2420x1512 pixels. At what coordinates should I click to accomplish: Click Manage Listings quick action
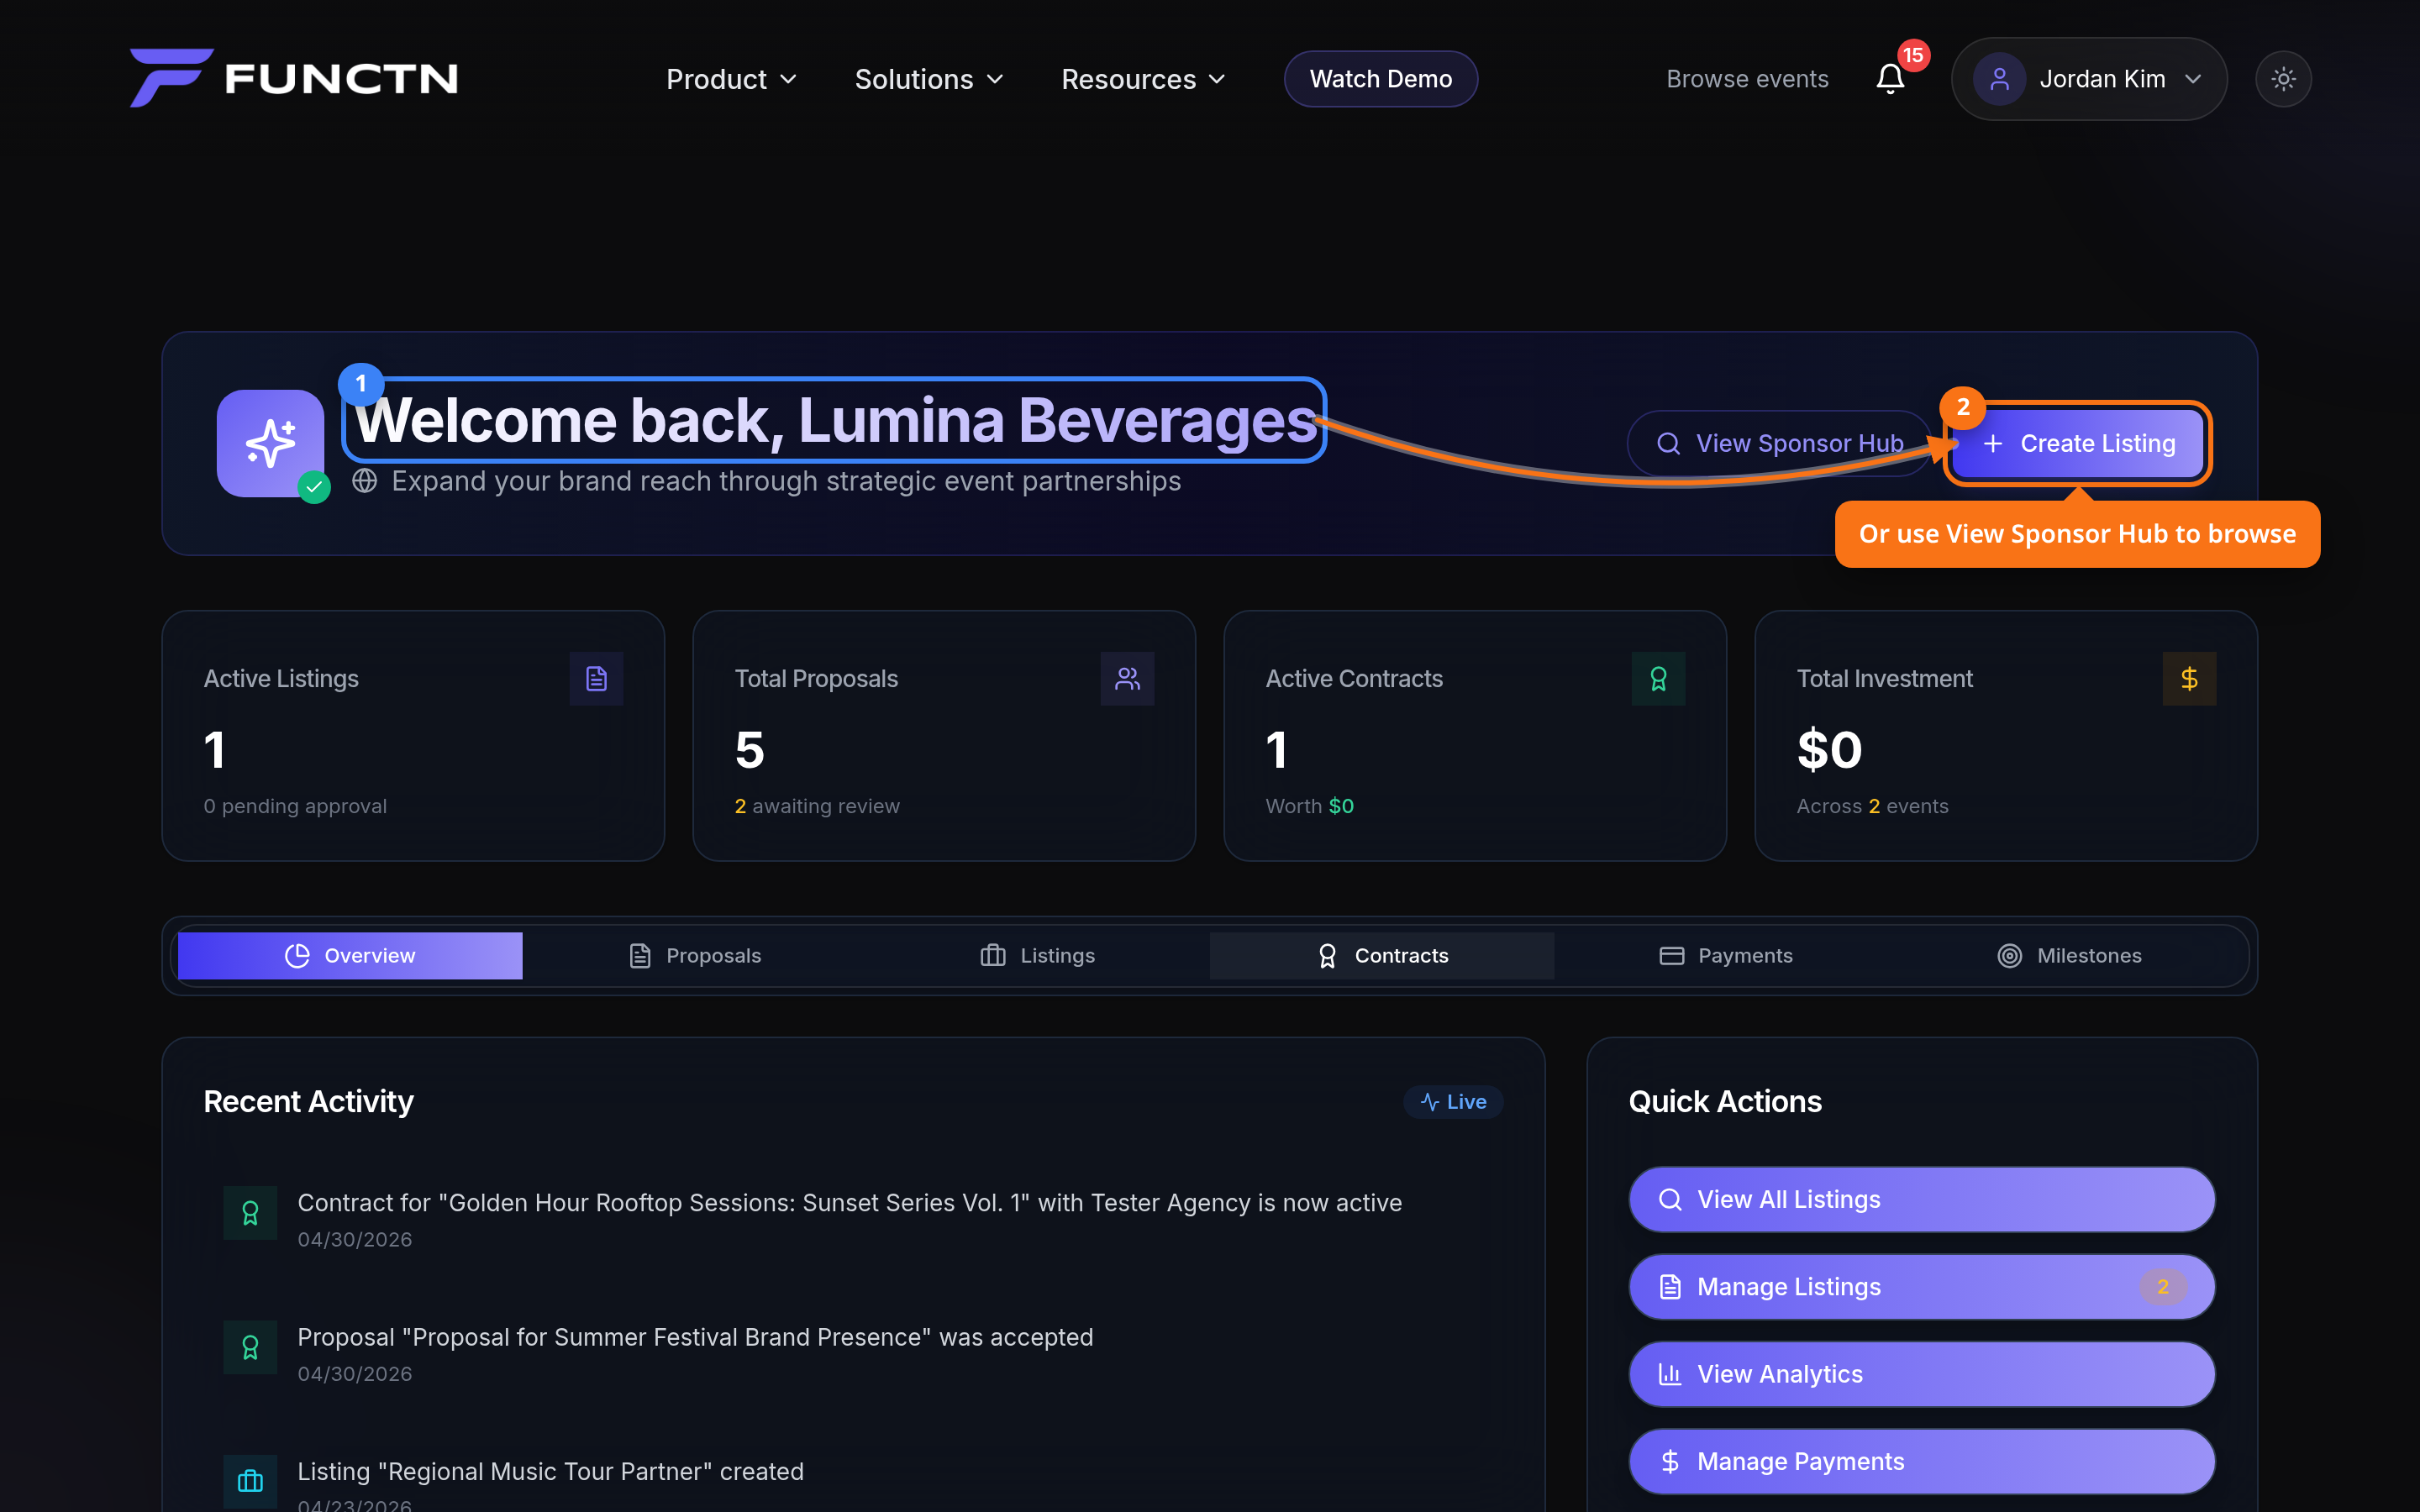coord(1922,1287)
